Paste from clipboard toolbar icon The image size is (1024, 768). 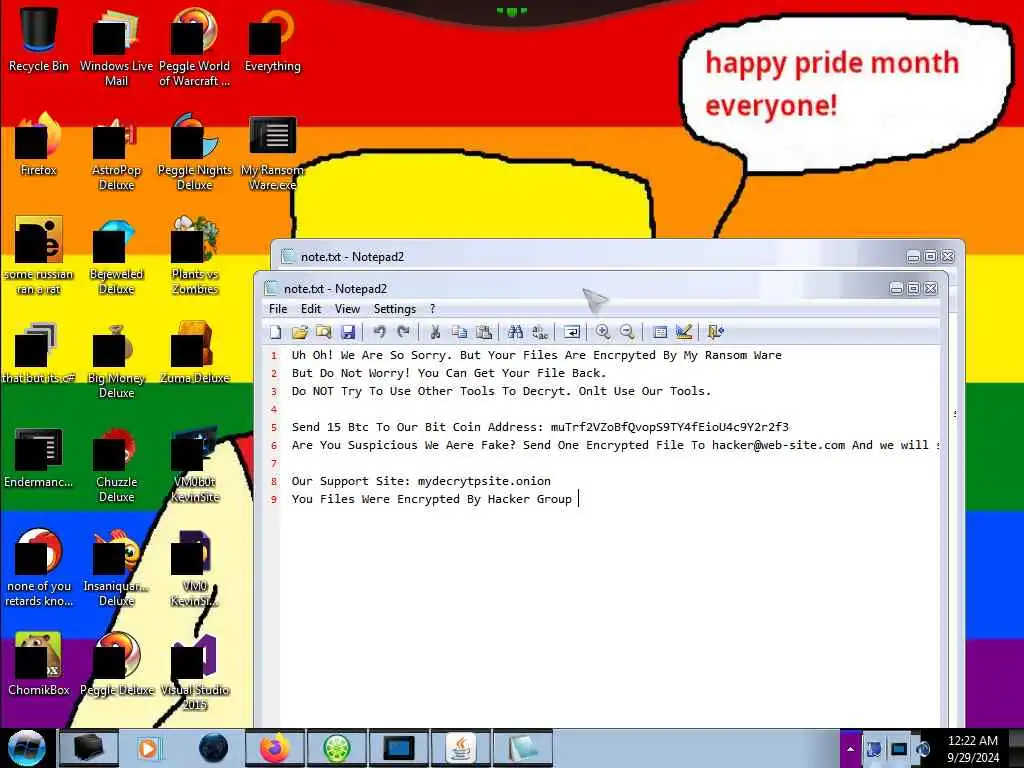pos(483,332)
